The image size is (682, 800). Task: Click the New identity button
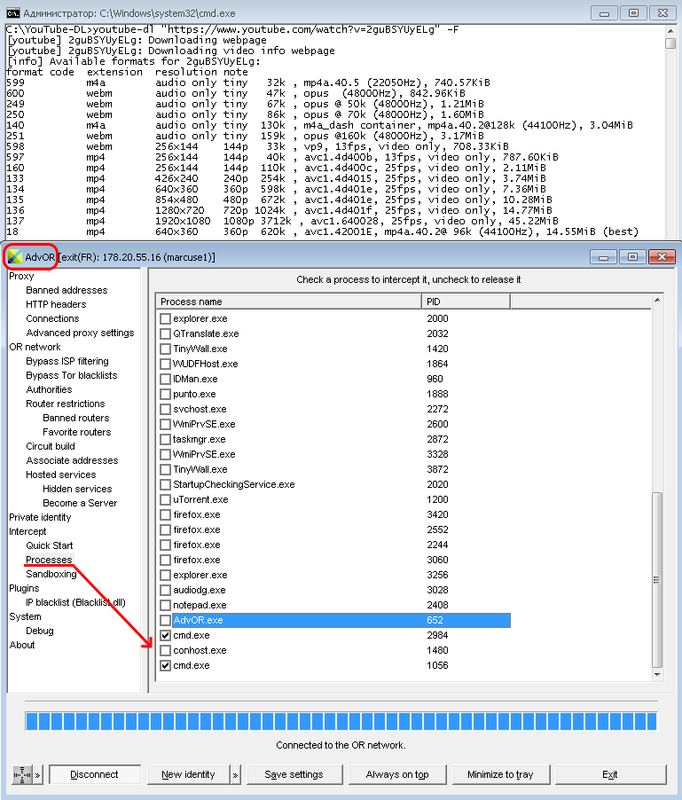pyautogui.click(x=188, y=774)
